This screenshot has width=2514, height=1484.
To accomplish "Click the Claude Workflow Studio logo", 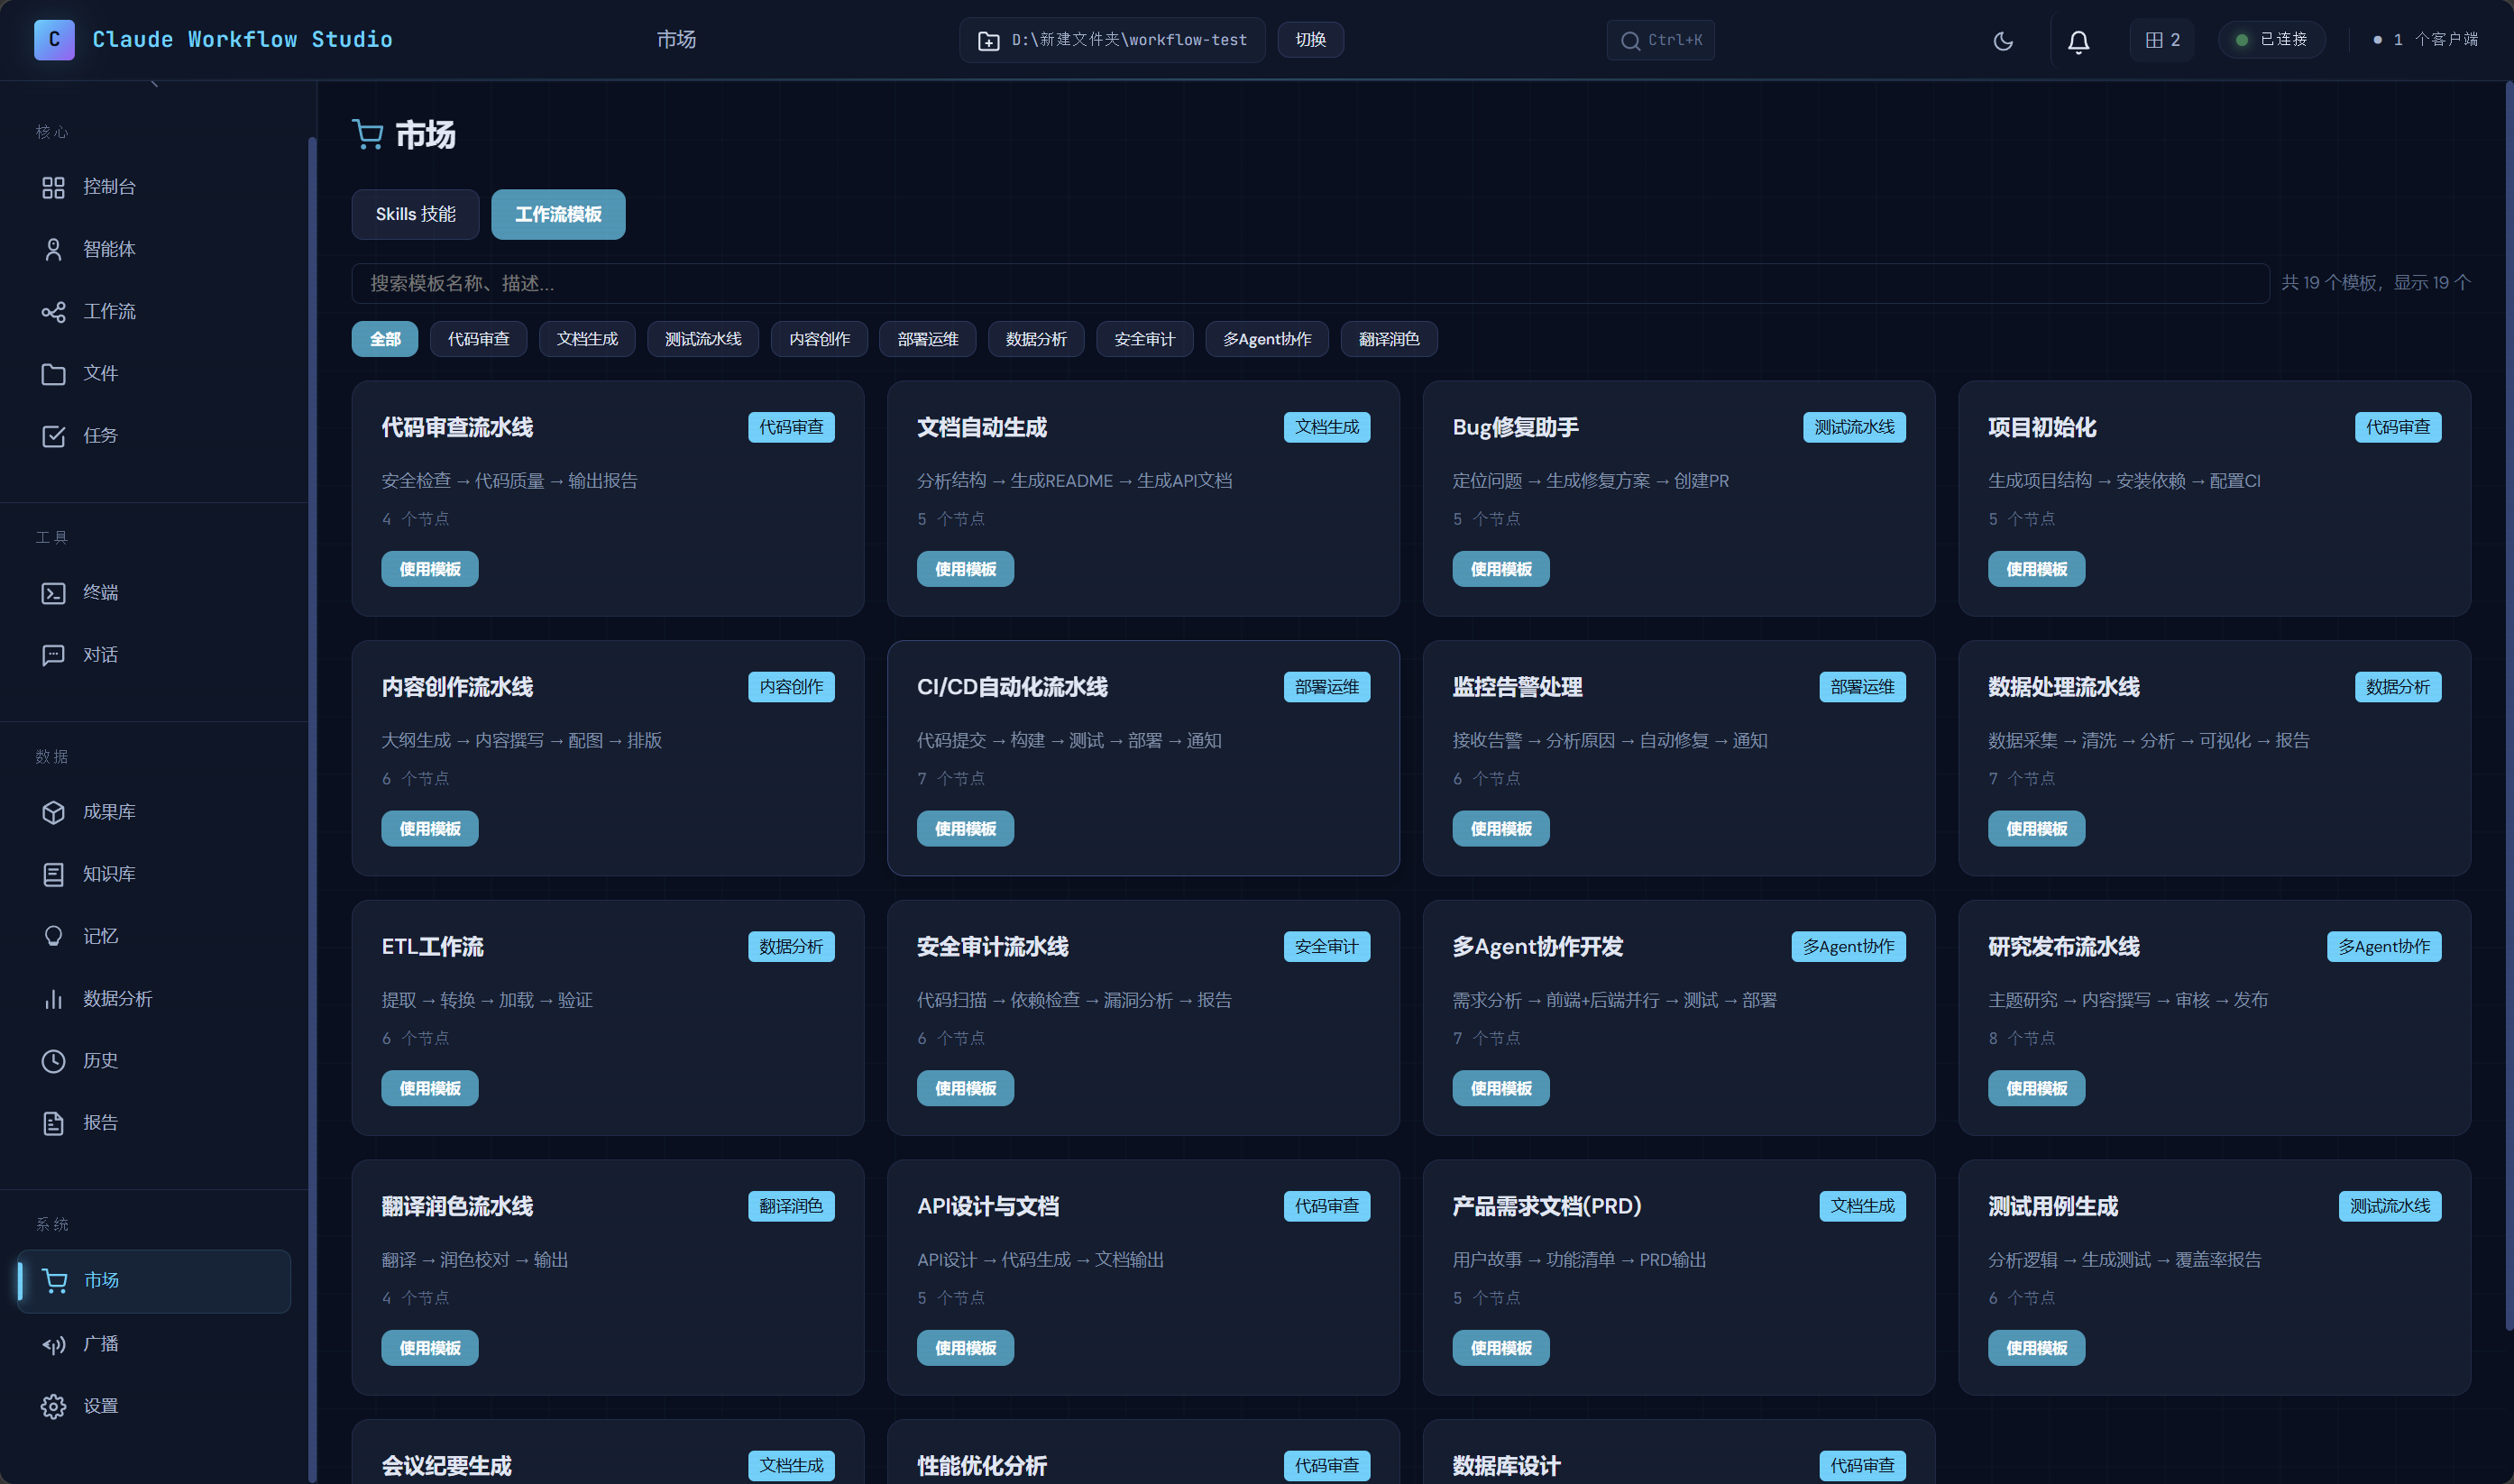I will (x=54, y=40).
